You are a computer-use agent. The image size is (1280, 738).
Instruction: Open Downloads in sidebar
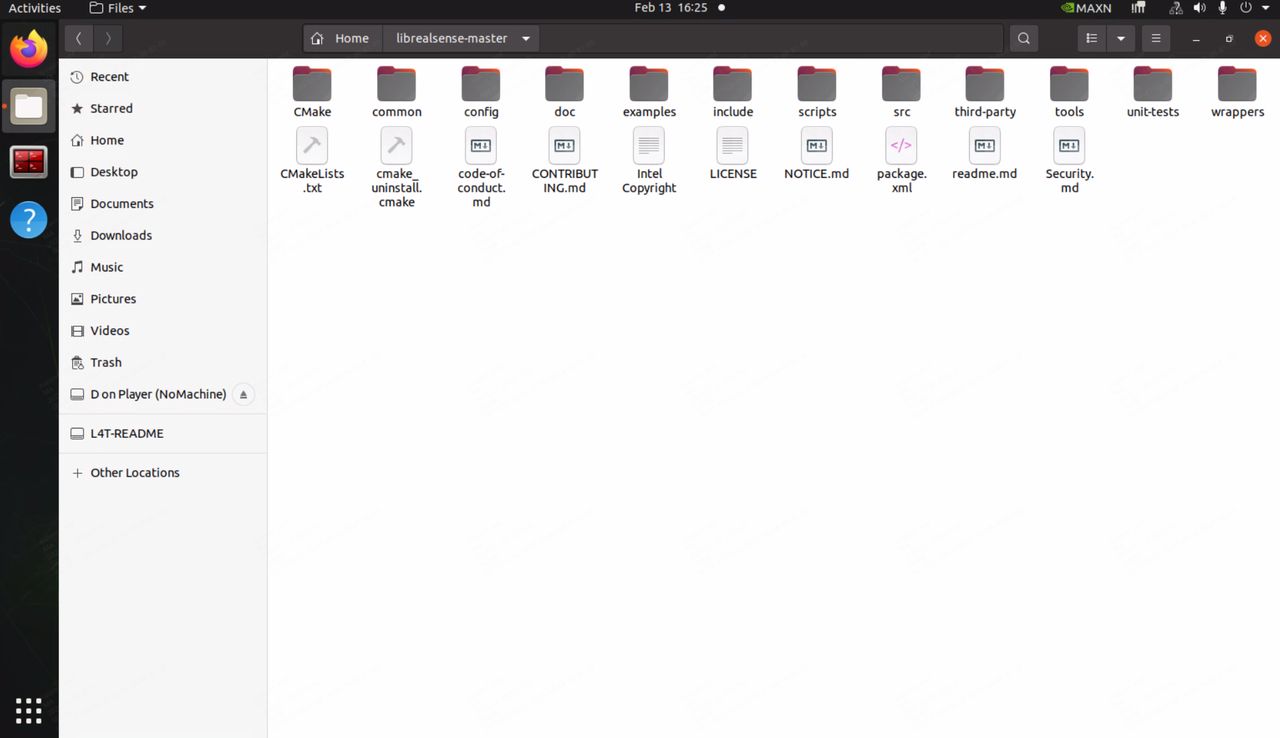click(x=163, y=235)
